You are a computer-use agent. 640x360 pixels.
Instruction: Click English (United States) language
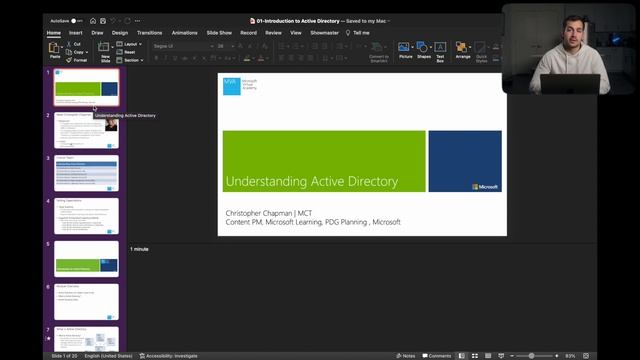[108, 356]
